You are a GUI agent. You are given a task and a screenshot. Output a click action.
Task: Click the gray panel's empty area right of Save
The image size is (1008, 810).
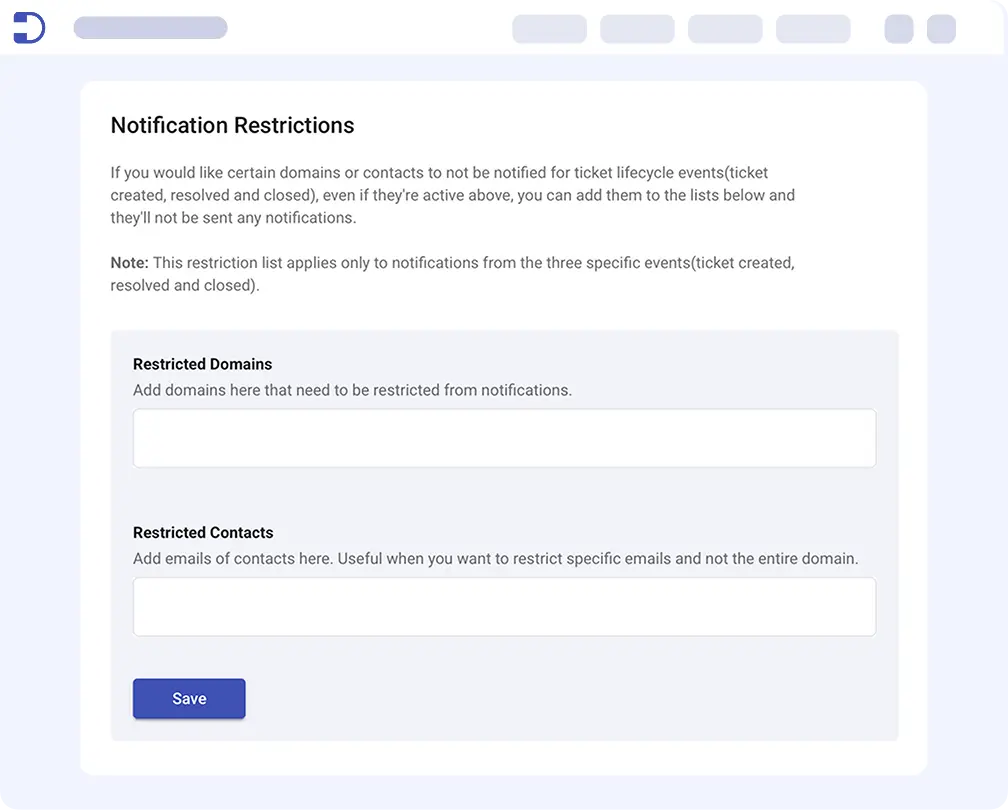[570, 699]
